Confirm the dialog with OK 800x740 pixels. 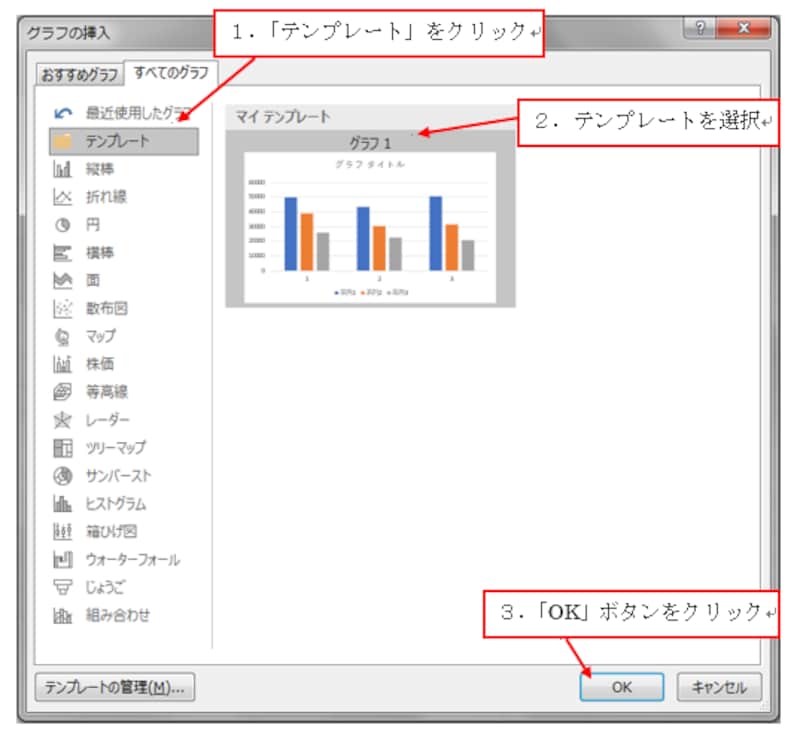[624, 687]
